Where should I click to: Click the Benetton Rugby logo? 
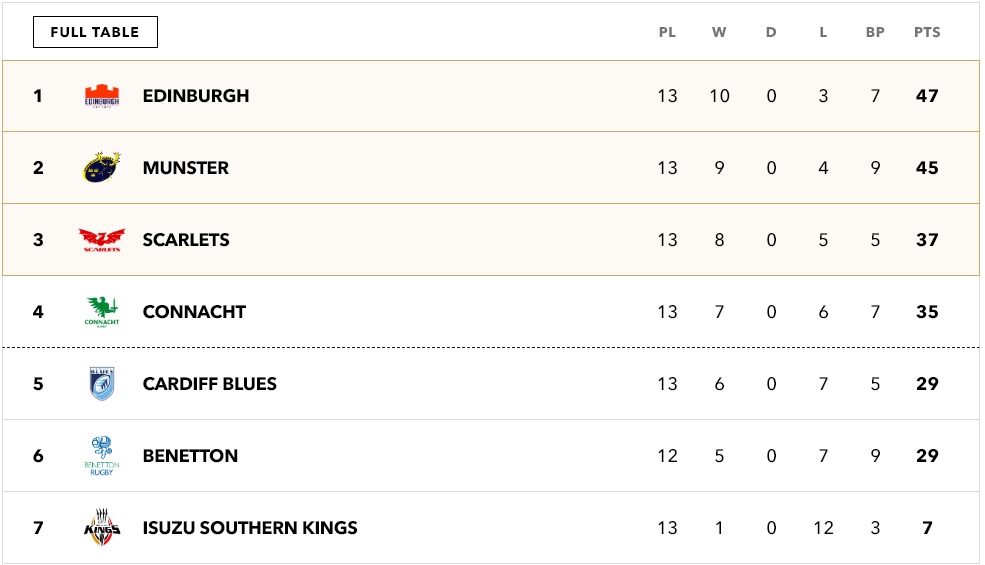(102, 456)
